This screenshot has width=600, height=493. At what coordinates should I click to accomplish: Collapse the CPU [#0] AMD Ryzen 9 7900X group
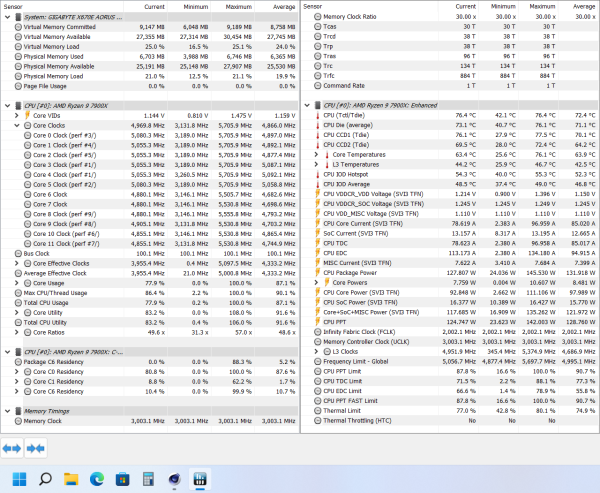click(x=7, y=105)
